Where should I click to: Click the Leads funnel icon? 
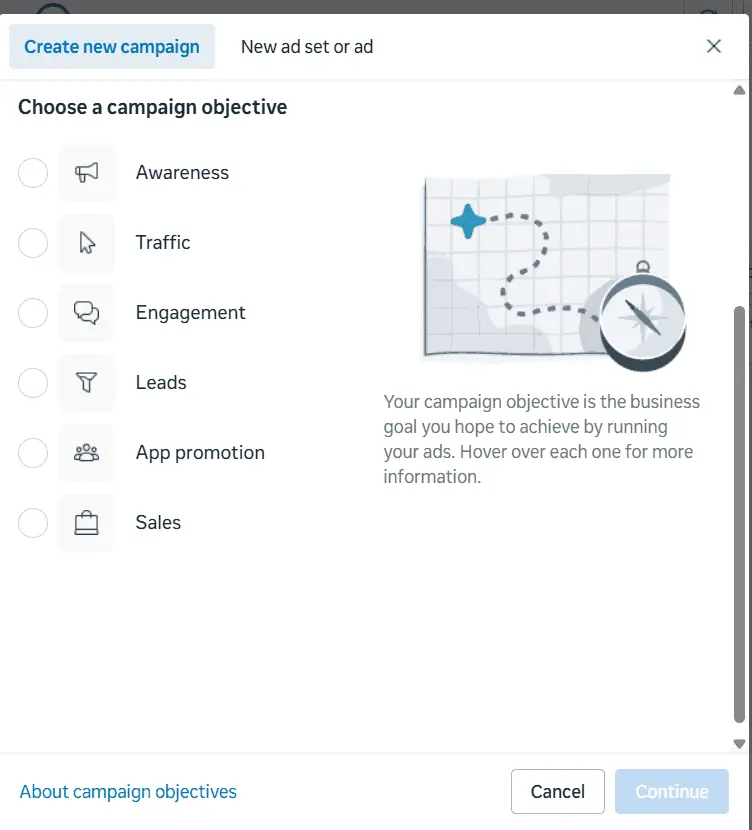[87, 383]
